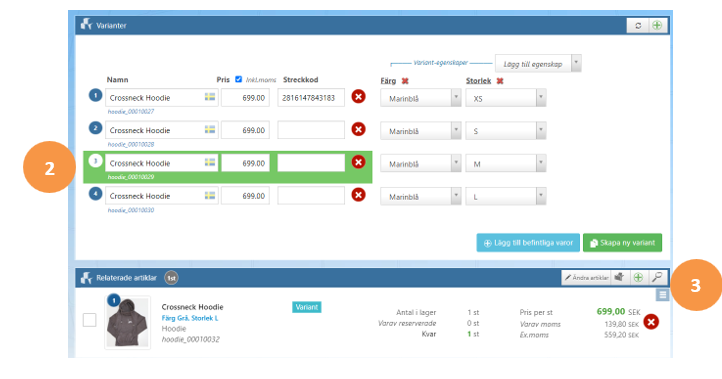
Task: Click empty barcode field in row 4
Action: [x=311, y=196]
